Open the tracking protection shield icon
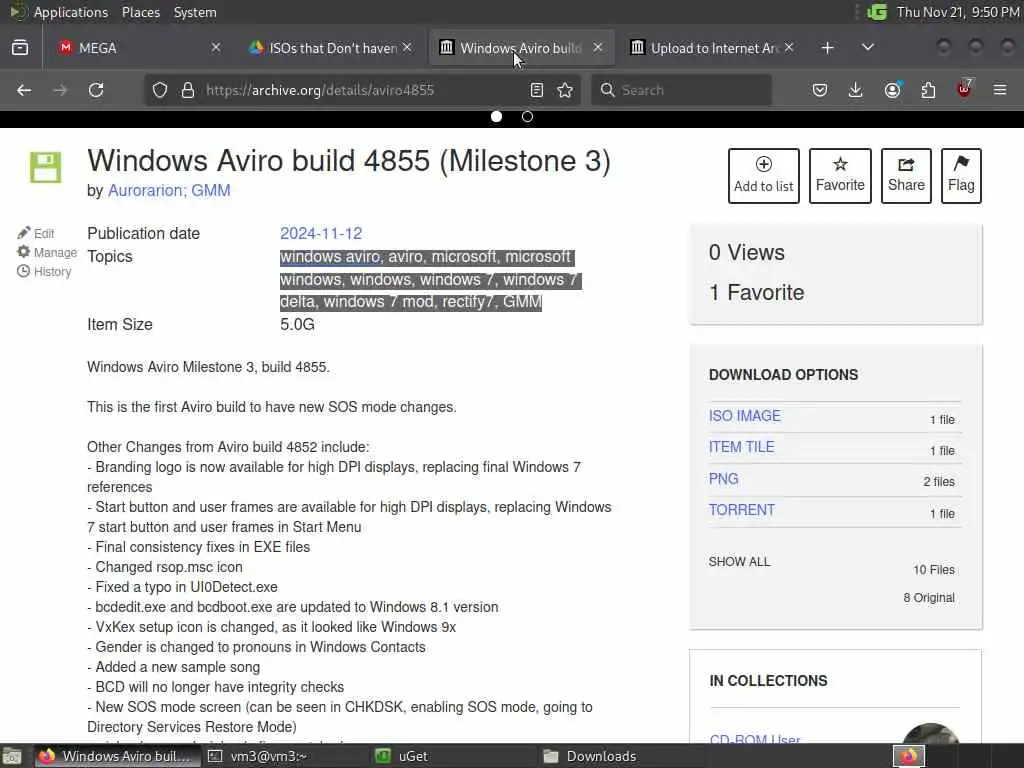Image resolution: width=1024 pixels, height=768 pixels. (x=160, y=90)
